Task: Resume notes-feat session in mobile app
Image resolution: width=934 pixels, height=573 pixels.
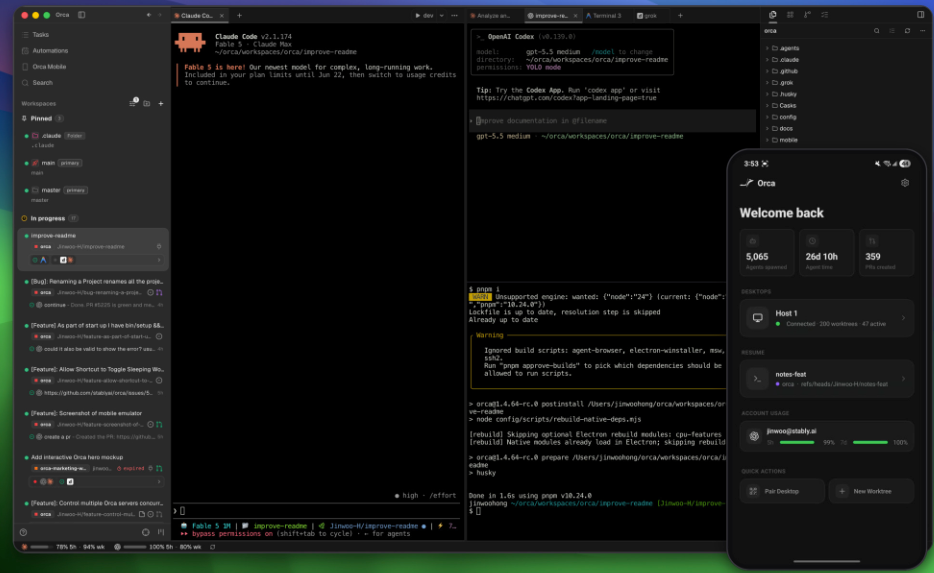Action: pos(827,379)
